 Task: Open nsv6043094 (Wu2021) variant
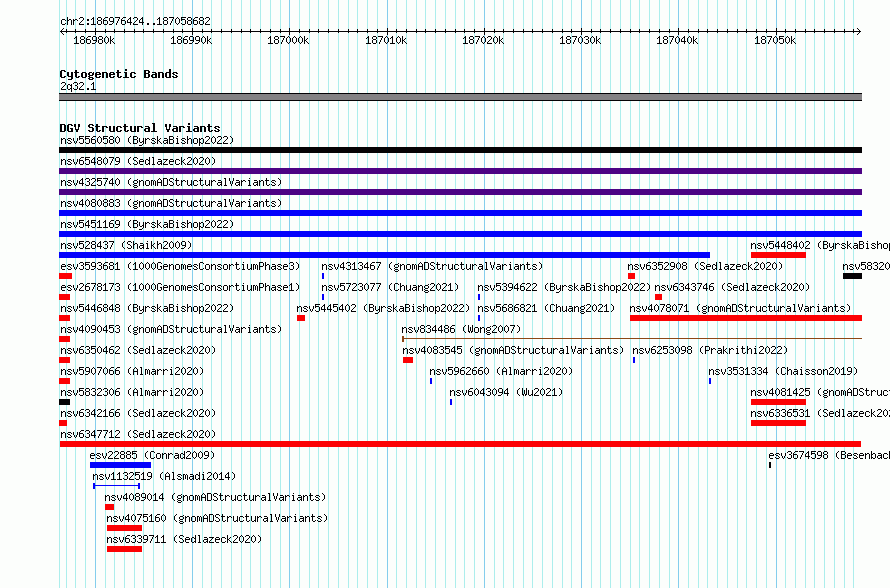pyautogui.click(x=506, y=392)
